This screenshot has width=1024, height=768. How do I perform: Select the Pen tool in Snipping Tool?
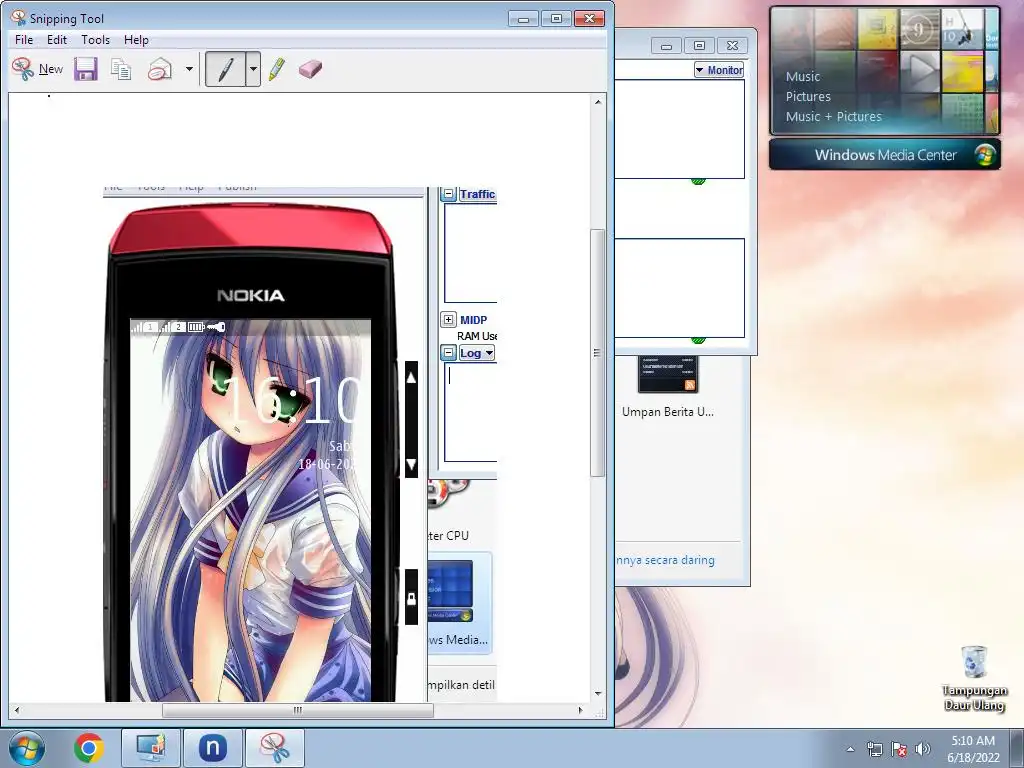225,69
